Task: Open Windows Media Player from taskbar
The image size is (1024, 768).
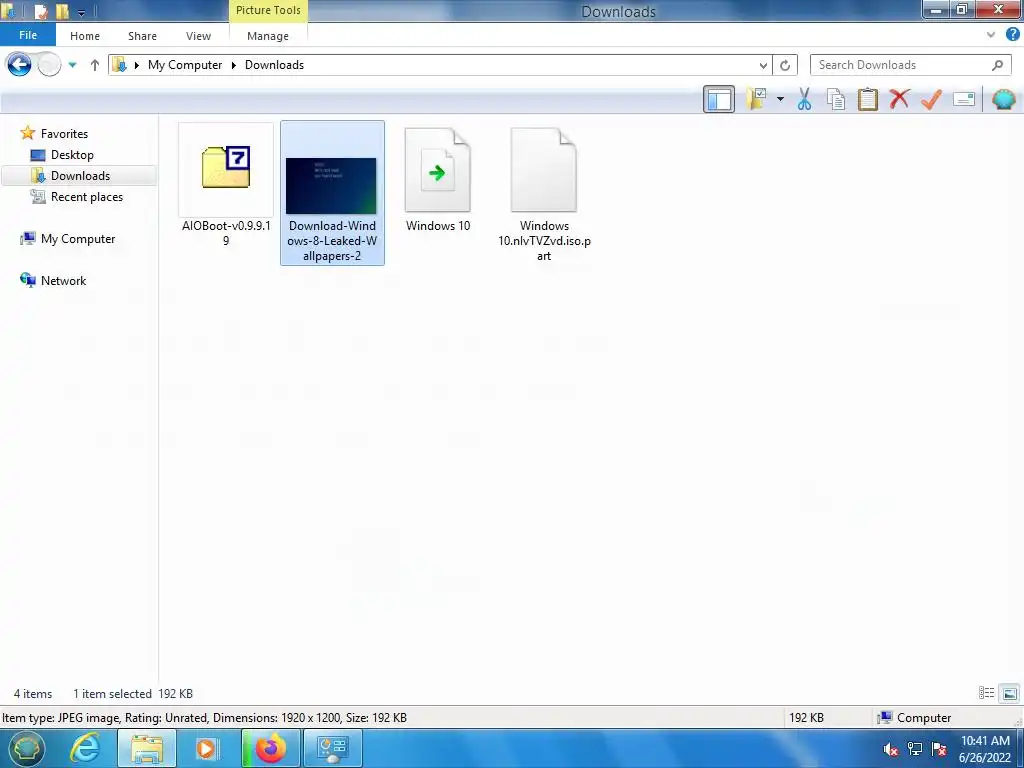Action: pos(206,748)
